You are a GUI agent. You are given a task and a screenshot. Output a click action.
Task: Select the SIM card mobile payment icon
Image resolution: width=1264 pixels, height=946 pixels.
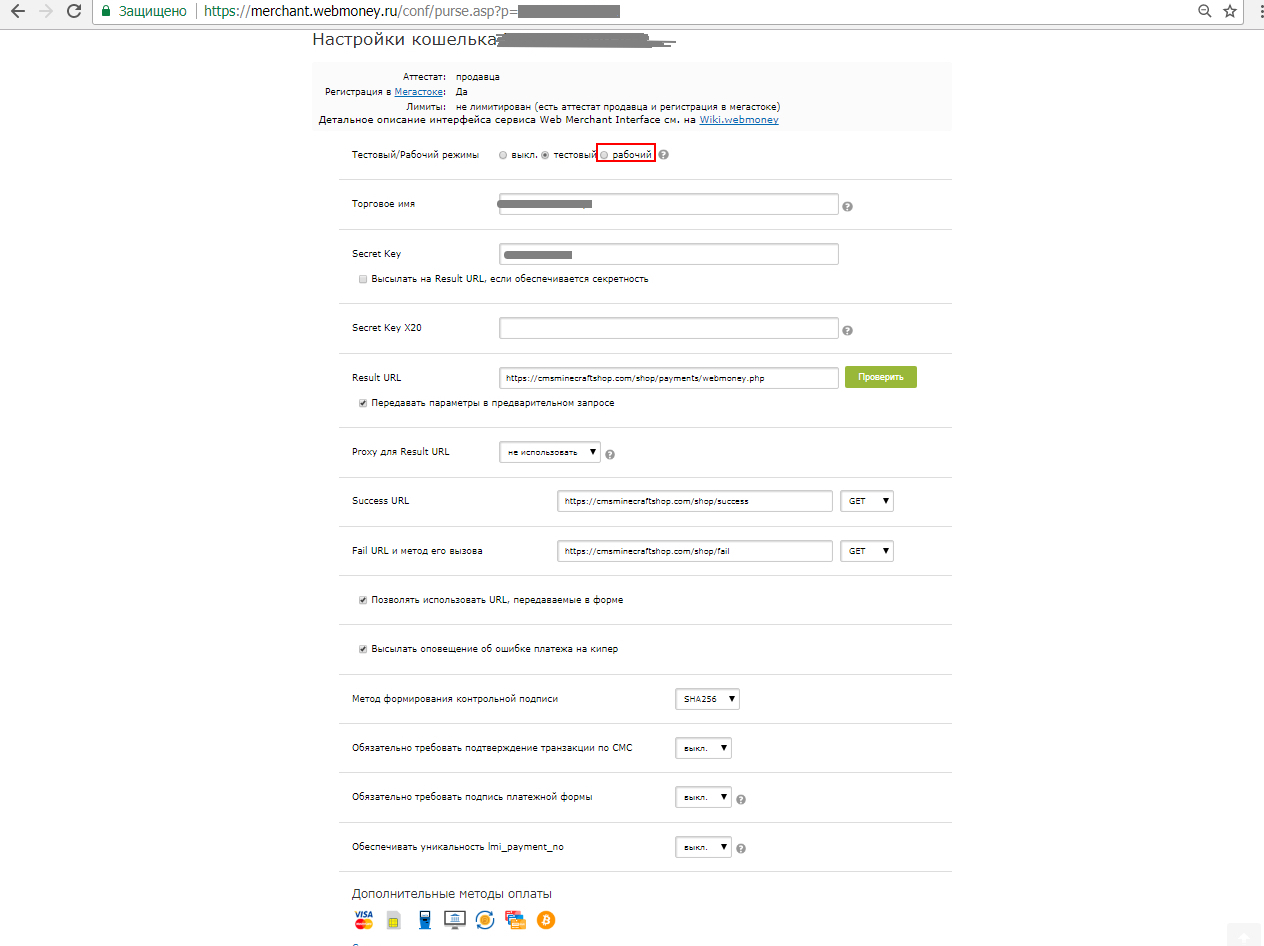[393, 920]
